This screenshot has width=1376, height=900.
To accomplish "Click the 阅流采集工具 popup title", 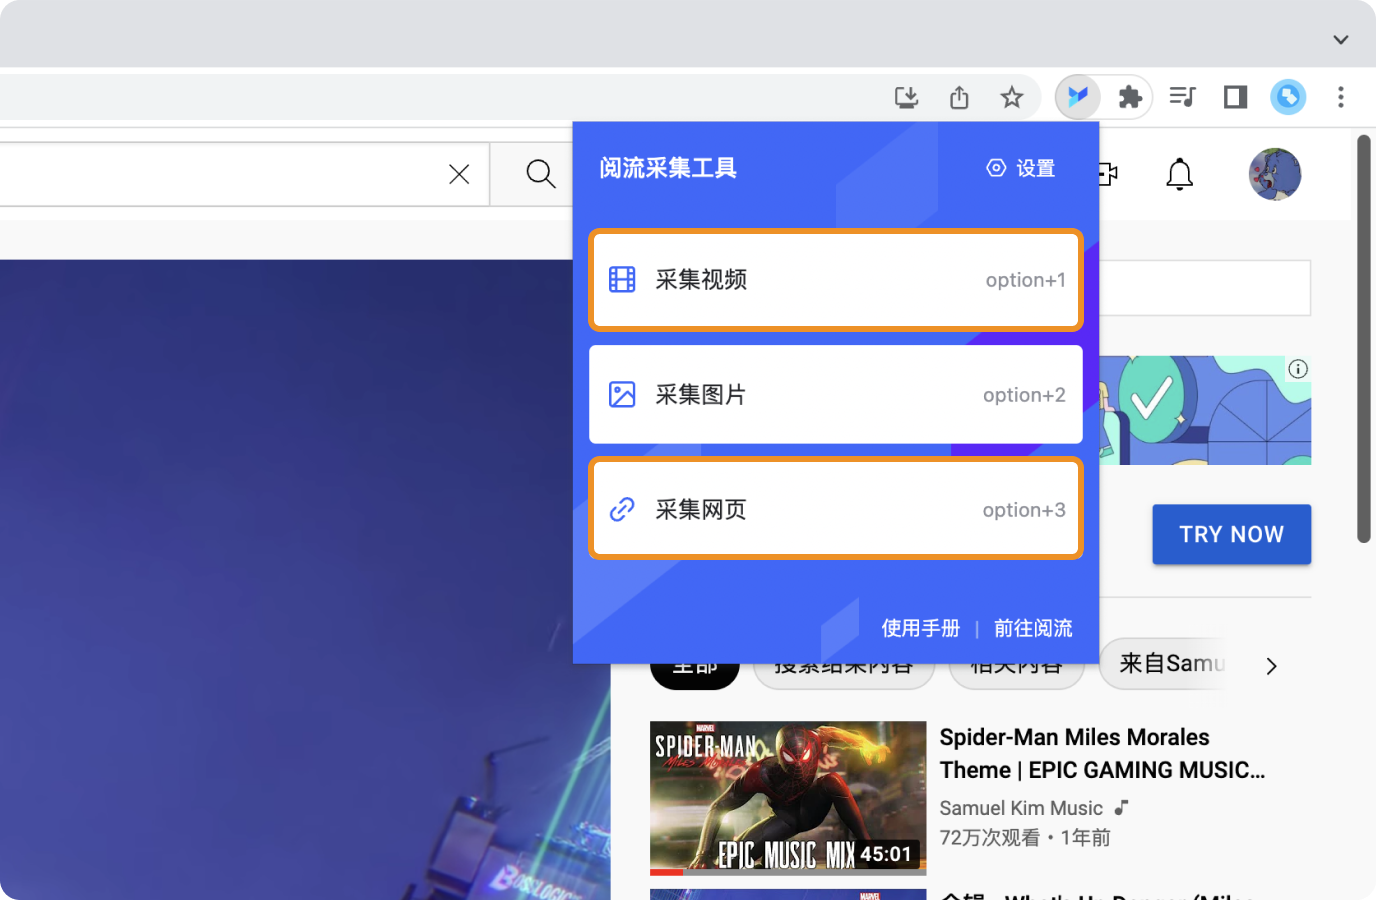I will (668, 168).
